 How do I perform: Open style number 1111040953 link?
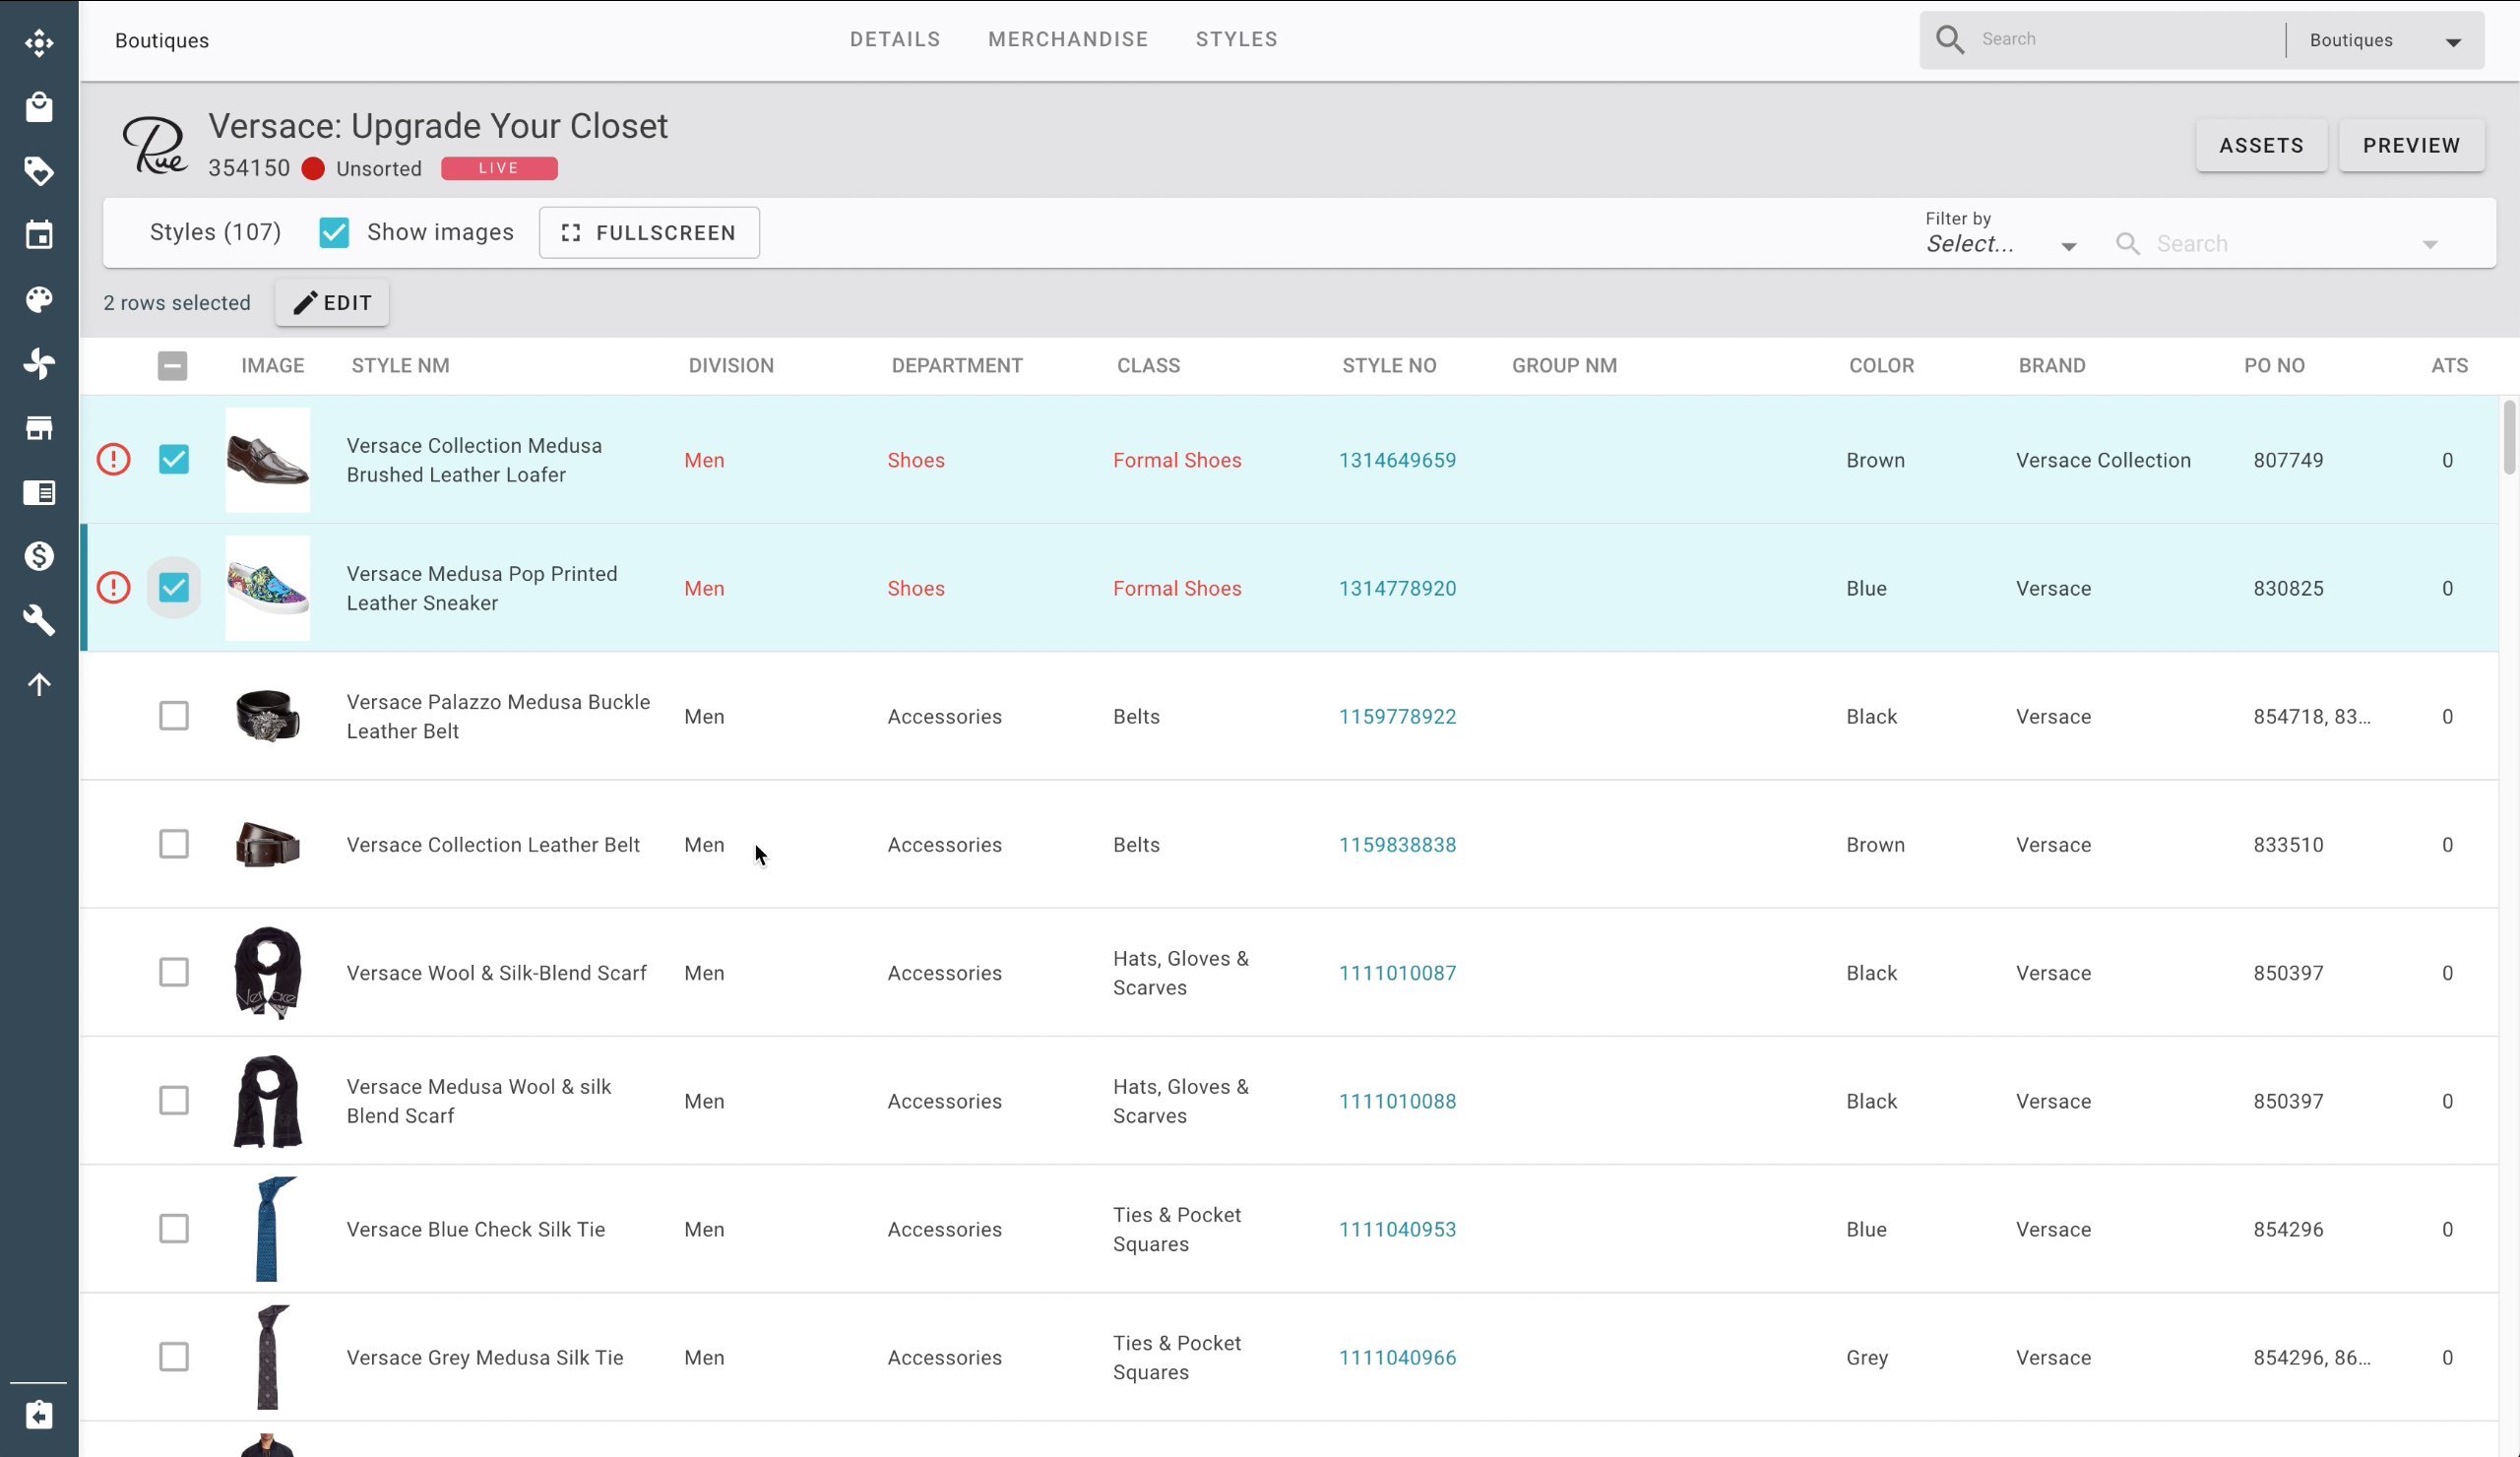click(1397, 1229)
